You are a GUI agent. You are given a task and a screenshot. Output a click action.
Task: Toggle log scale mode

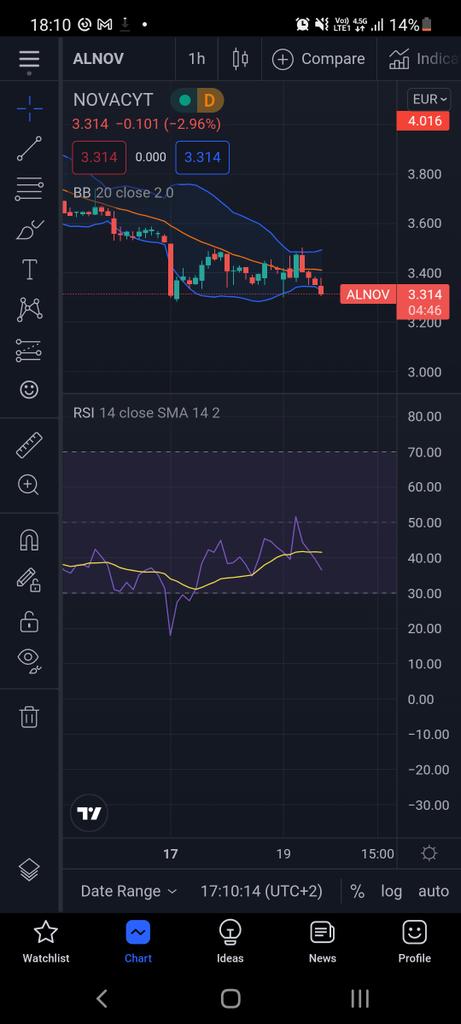tap(392, 891)
